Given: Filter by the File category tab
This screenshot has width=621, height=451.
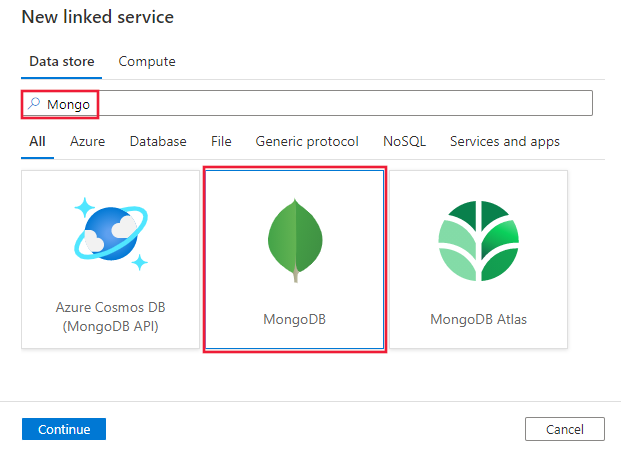Looking at the screenshot, I should click(x=221, y=141).
